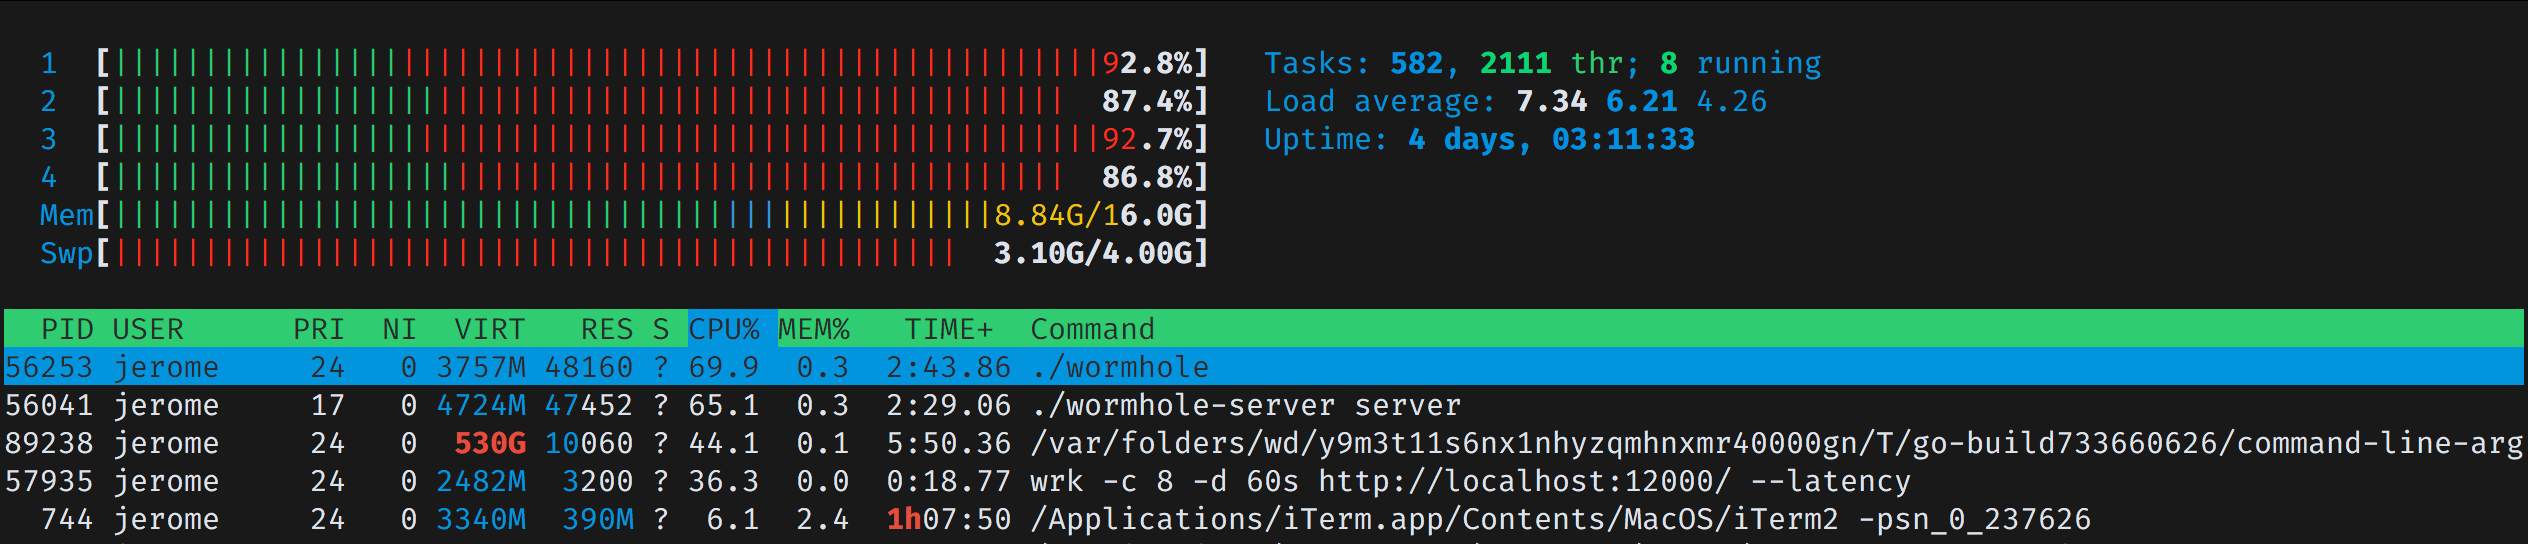Image resolution: width=2528 pixels, height=544 pixels.
Task: Select the wrk -c 8 process row
Action: pyautogui.click(x=1264, y=481)
